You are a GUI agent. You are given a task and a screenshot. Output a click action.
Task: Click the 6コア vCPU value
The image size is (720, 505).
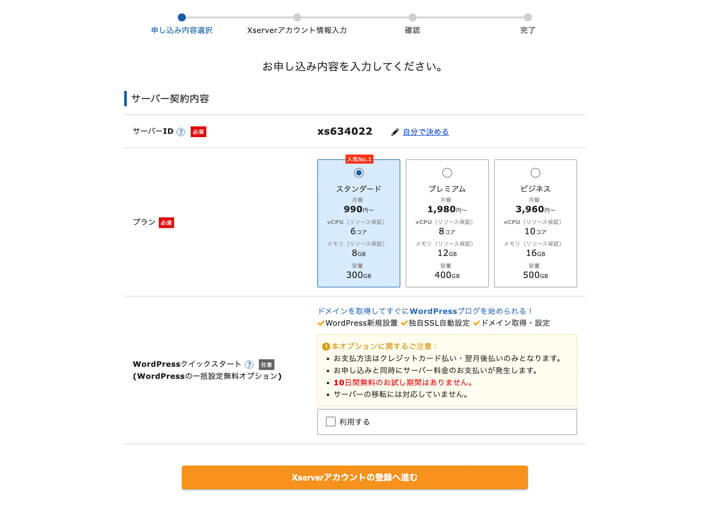tap(359, 231)
